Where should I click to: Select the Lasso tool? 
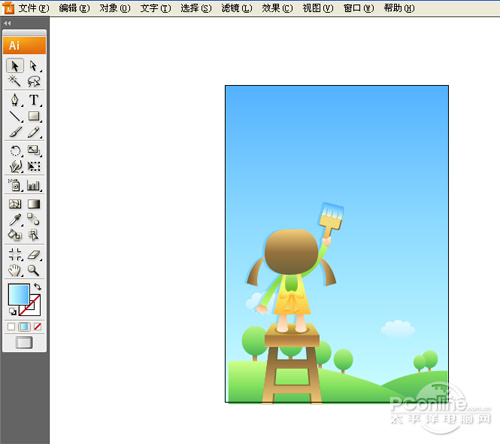tap(34, 81)
